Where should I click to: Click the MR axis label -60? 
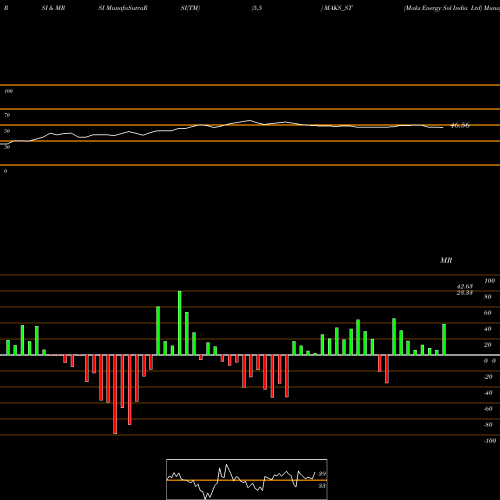(488, 409)
